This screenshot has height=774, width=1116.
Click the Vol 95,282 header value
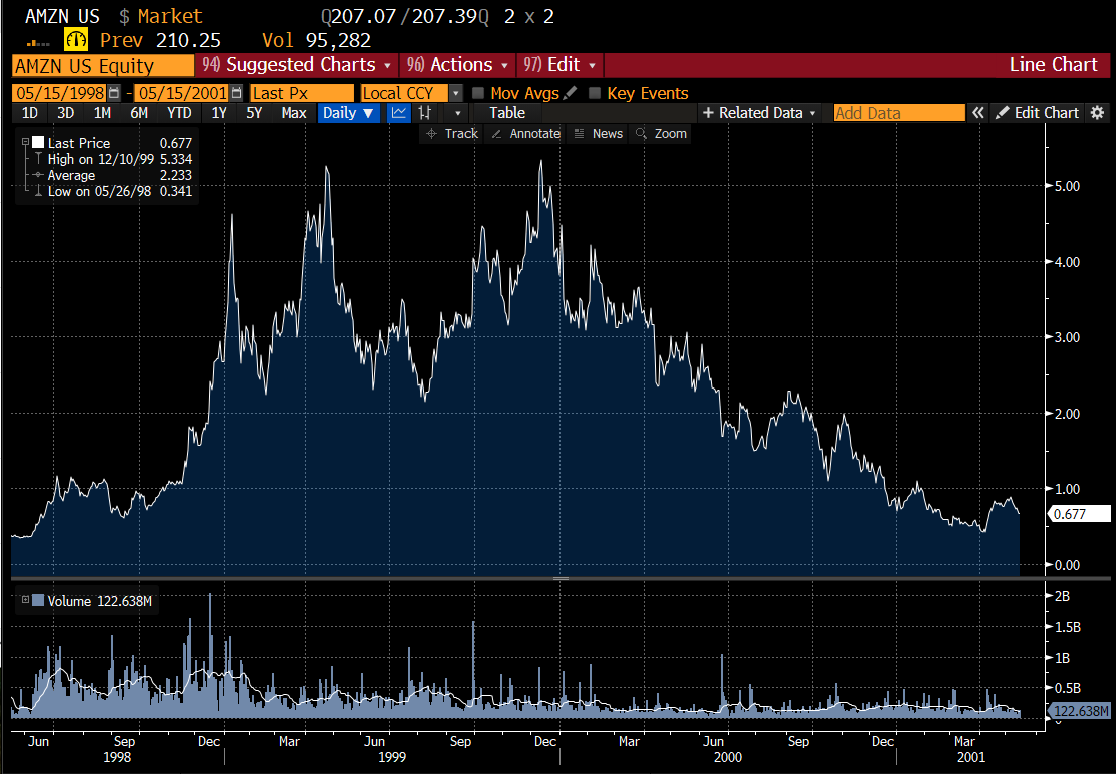click(x=316, y=40)
